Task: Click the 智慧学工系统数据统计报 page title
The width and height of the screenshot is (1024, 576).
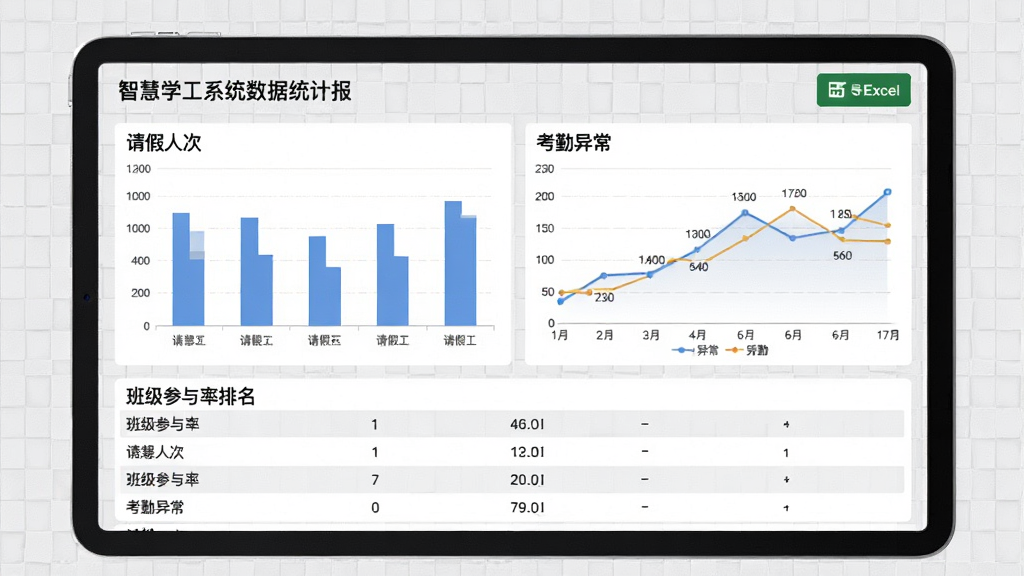Action: click(x=235, y=91)
